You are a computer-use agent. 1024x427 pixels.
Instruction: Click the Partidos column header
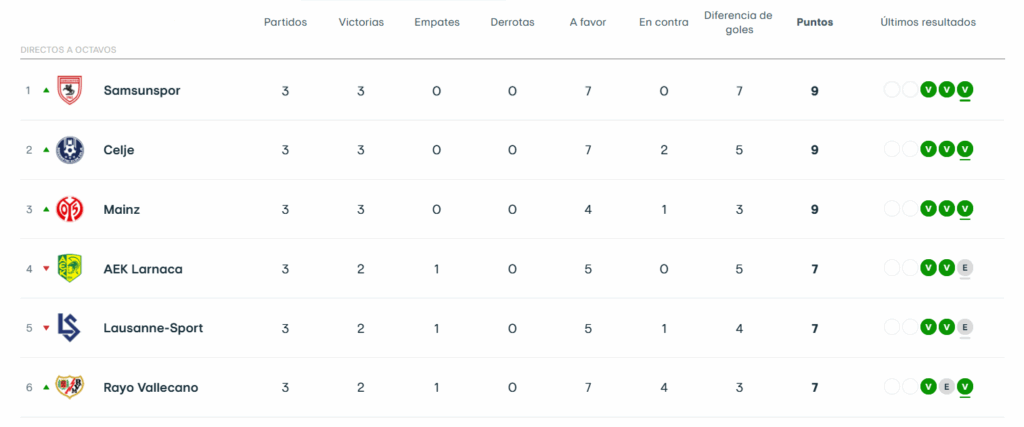pos(285,22)
